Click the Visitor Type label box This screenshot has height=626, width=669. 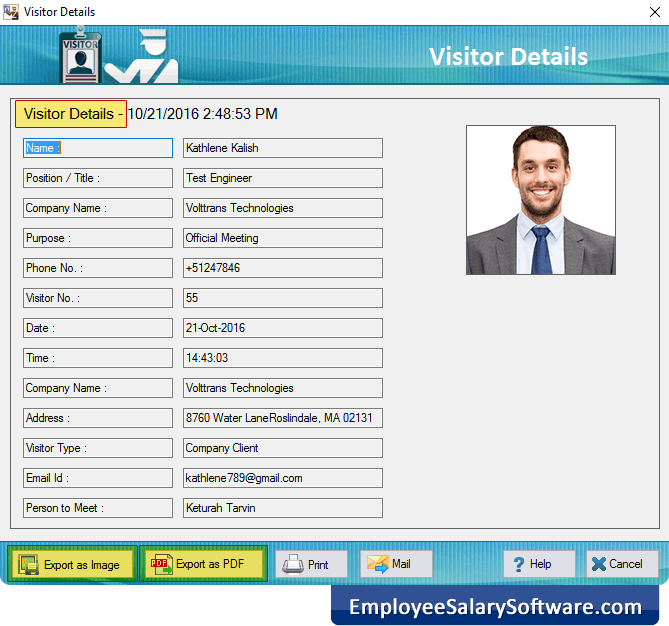pos(98,448)
